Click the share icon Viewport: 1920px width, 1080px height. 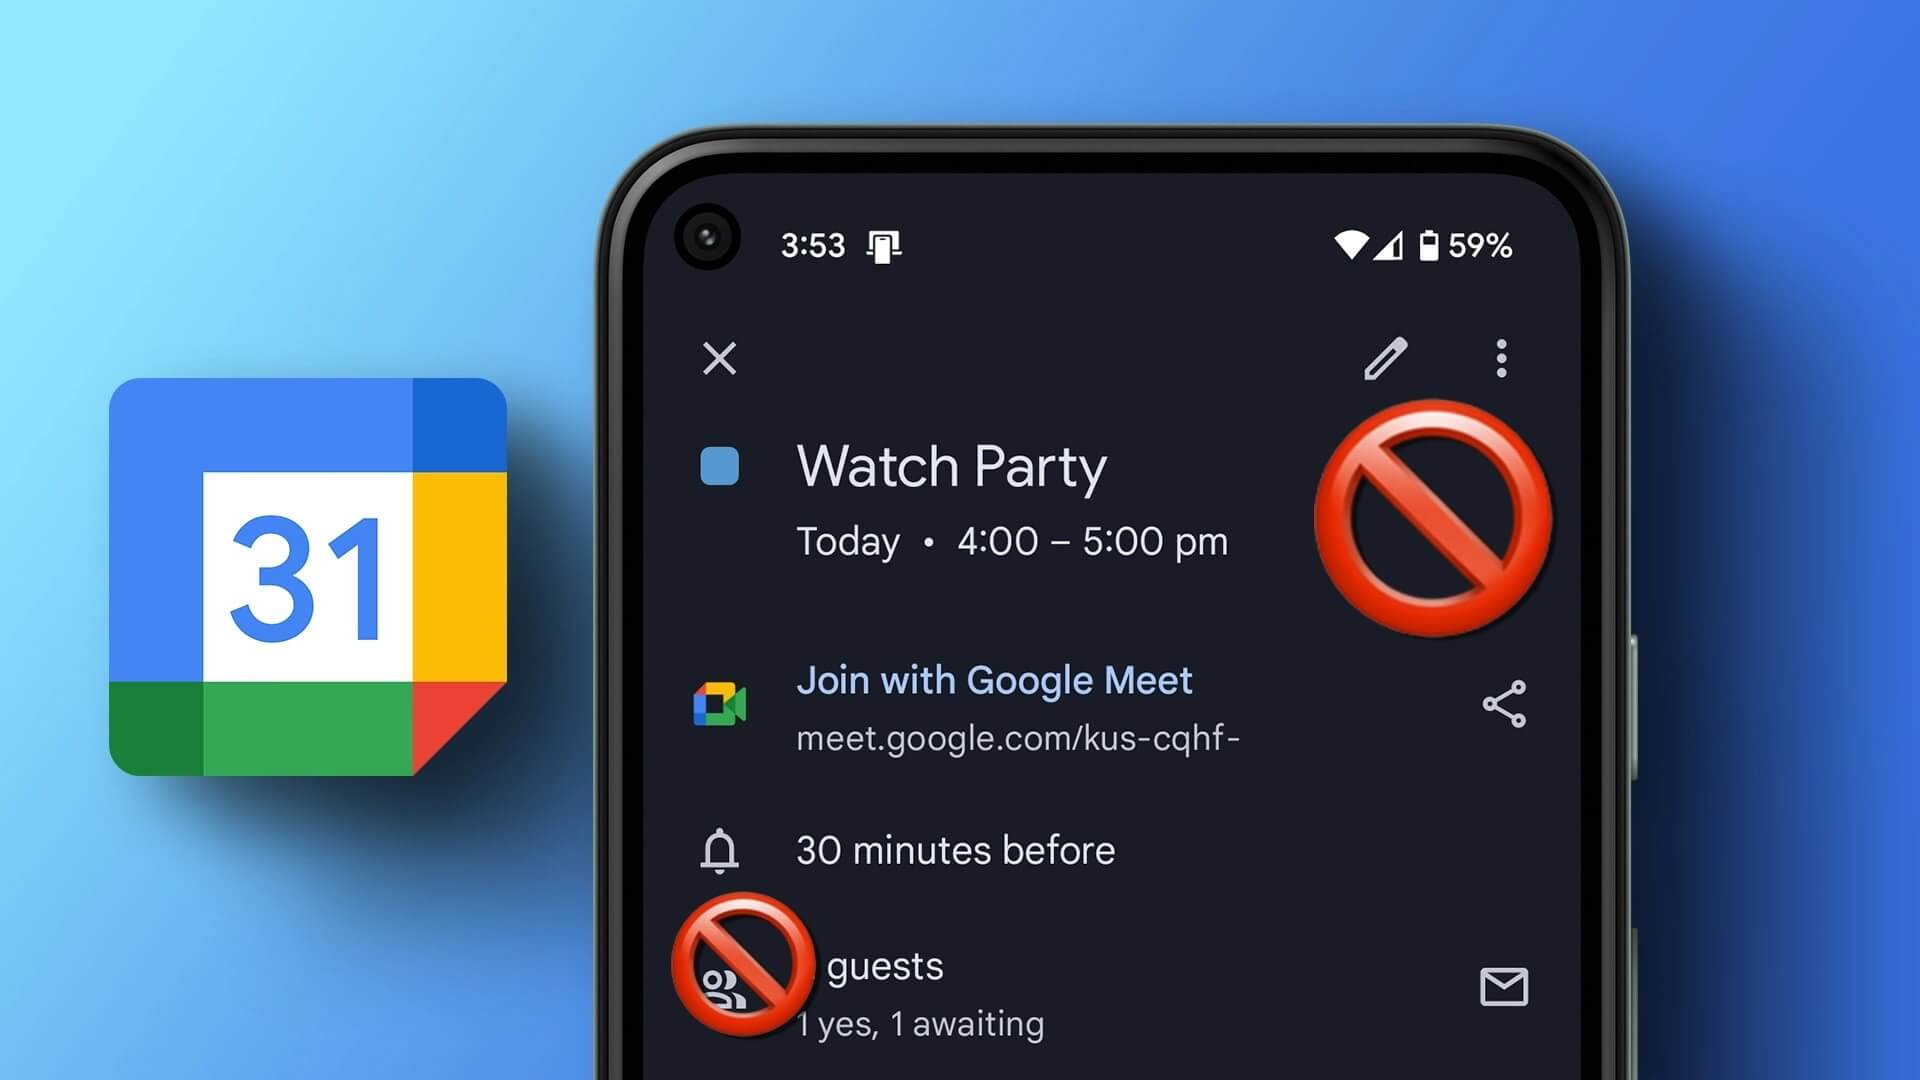point(1503,705)
